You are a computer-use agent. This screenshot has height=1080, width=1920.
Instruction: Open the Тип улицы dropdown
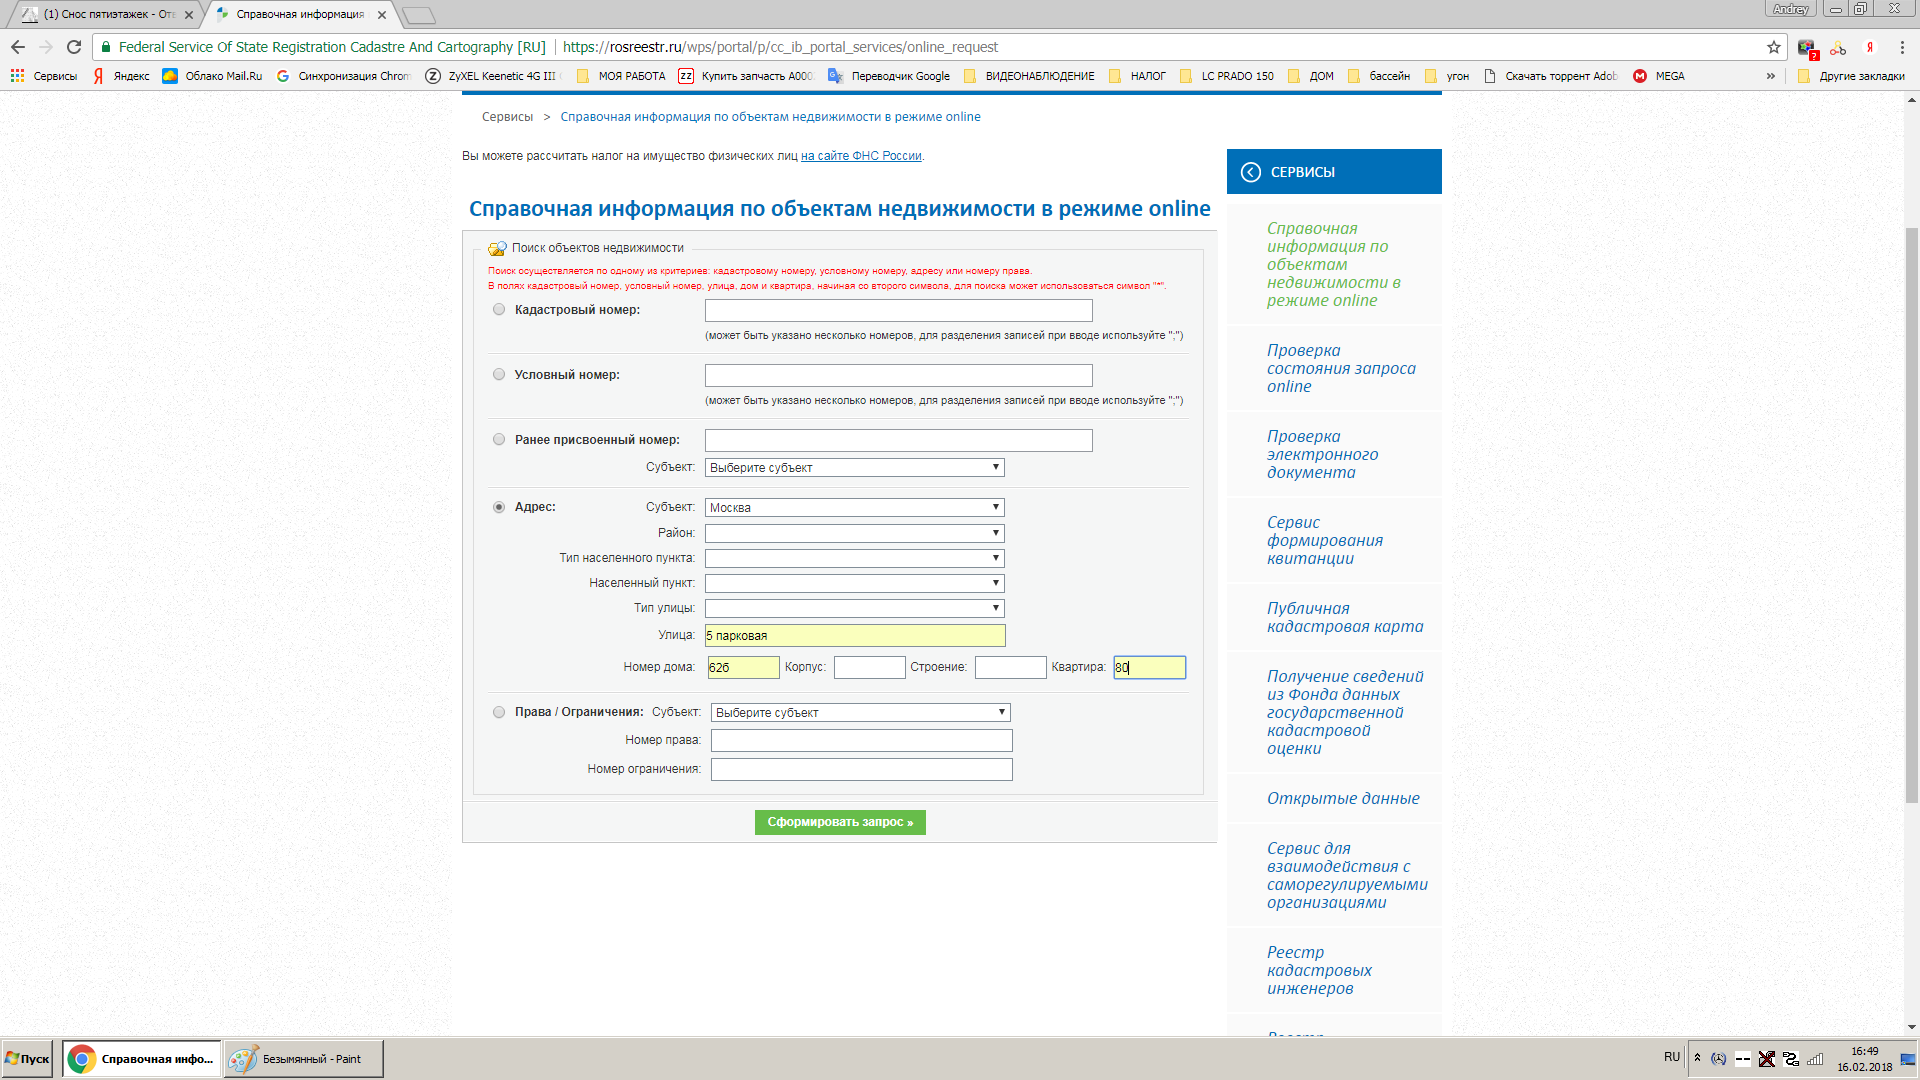coord(854,608)
